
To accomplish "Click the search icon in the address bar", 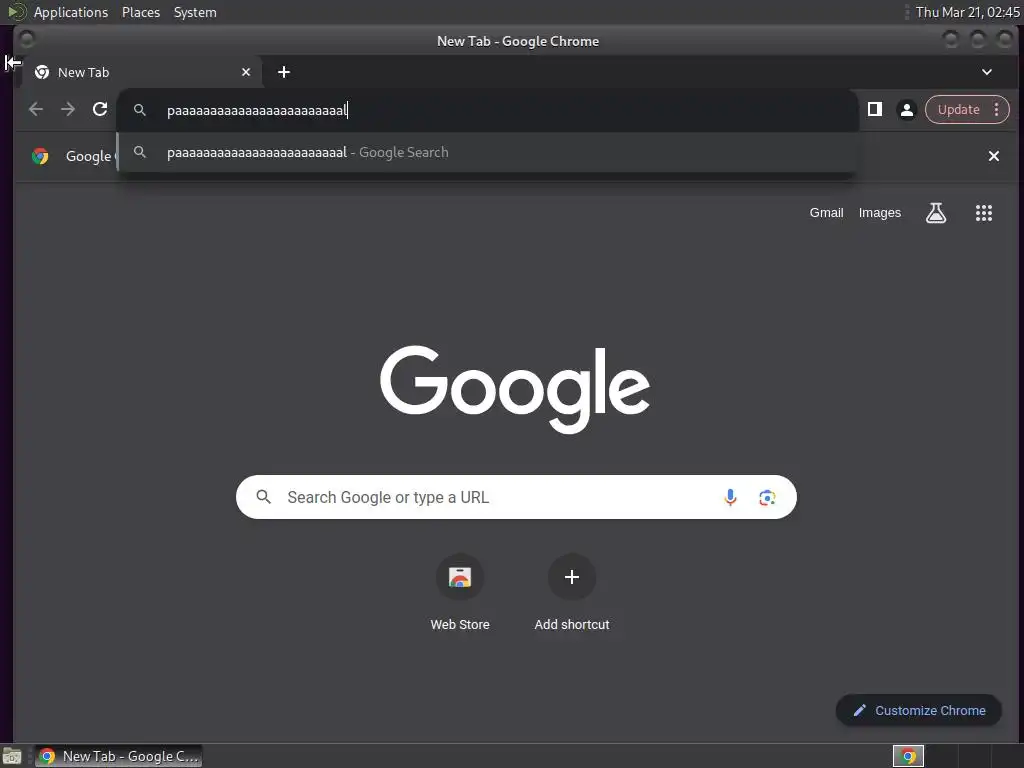I will (140, 110).
